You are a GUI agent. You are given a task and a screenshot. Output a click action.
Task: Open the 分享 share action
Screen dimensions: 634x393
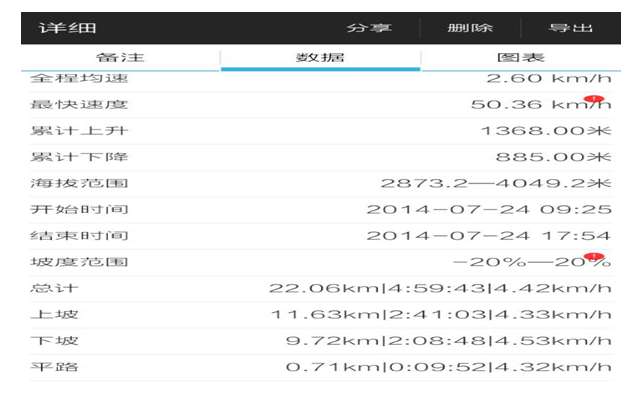[369, 28]
